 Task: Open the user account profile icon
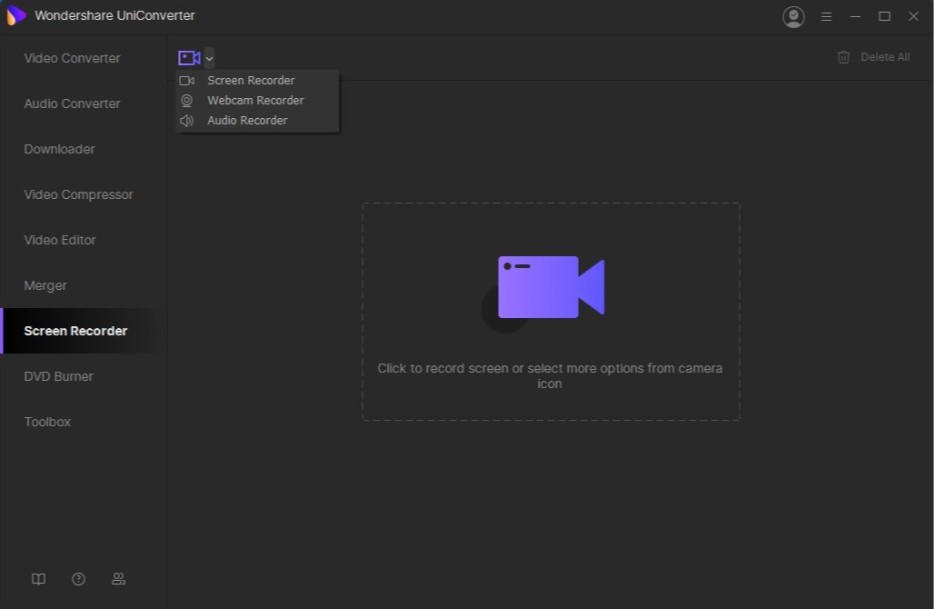[x=793, y=17]
